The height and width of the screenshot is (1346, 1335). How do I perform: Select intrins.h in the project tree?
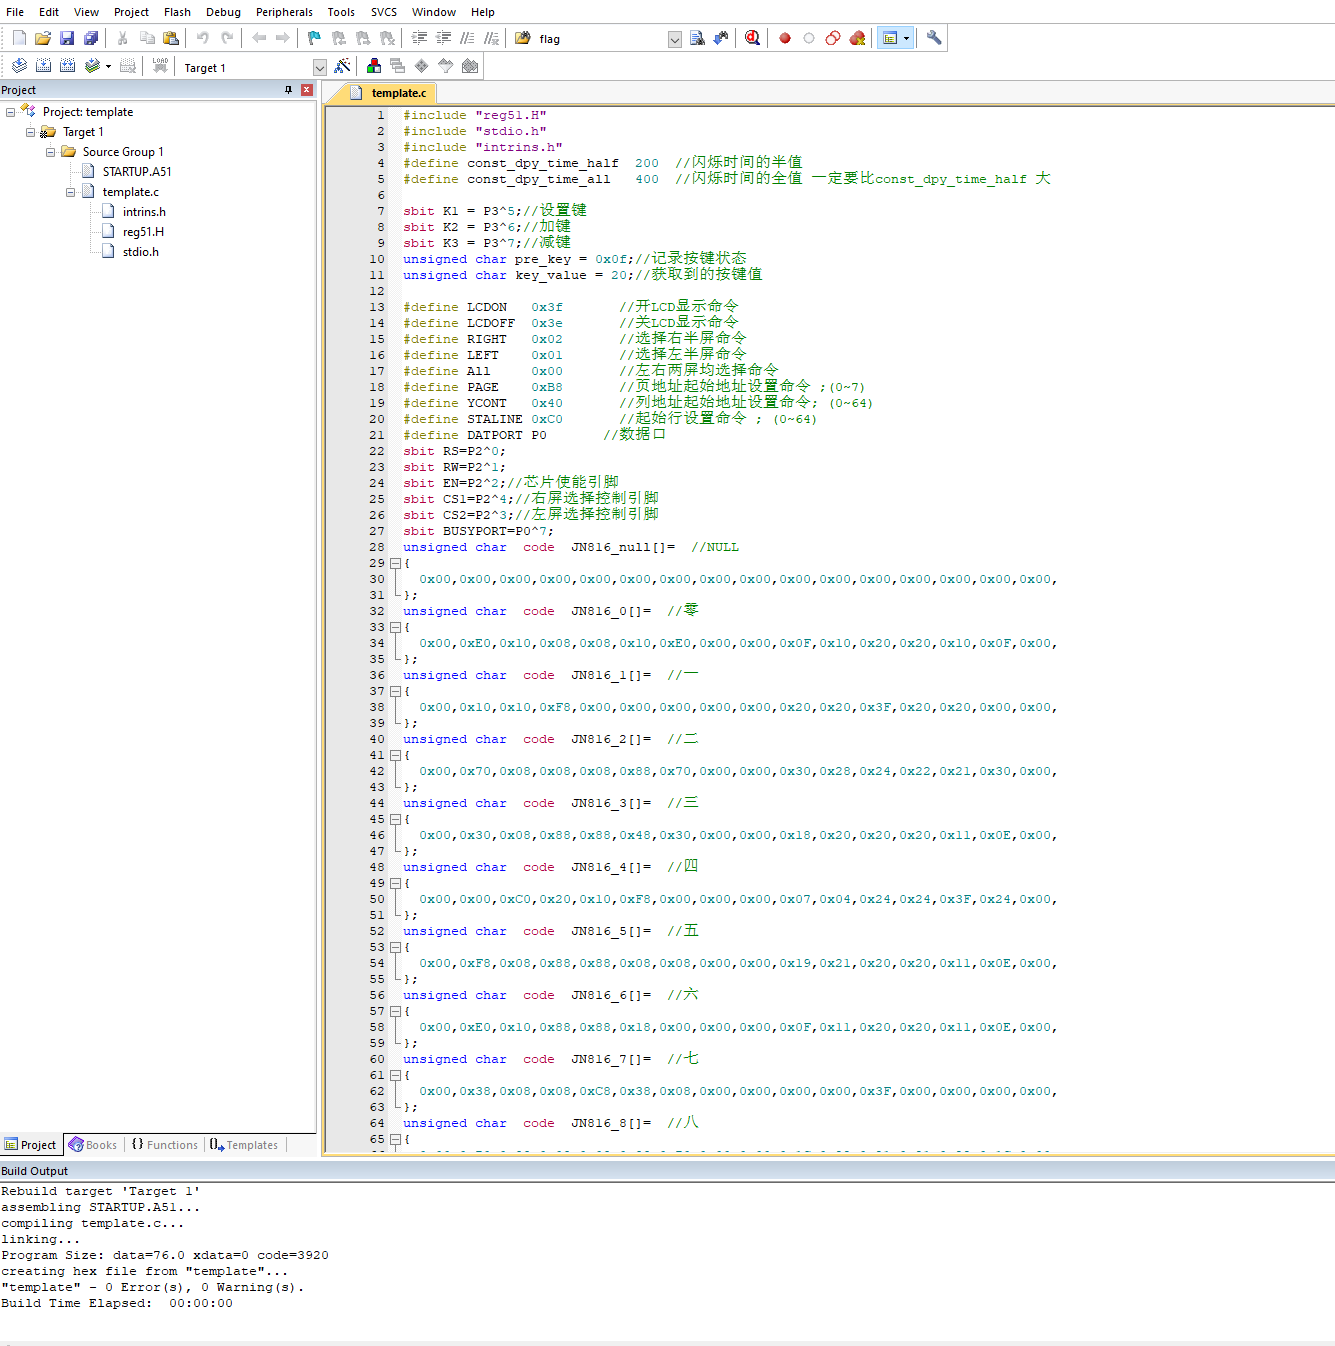(x=144, y=212)
